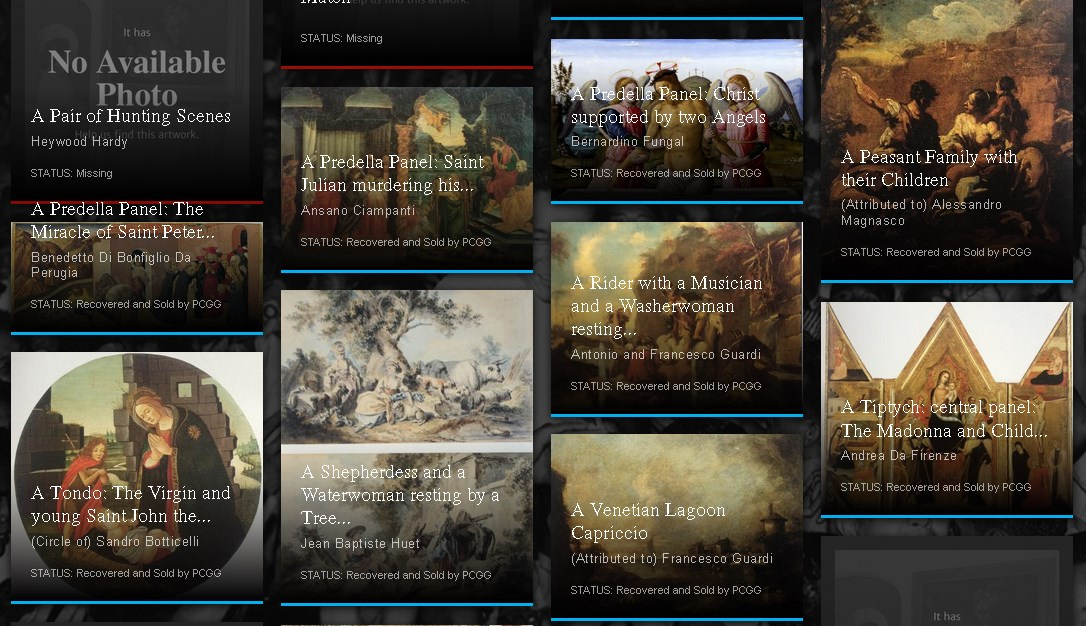Select the Bernardino Fungal artist name
Image resolution: width=1086 pixels, height=626 pixels.
(628, 142)
